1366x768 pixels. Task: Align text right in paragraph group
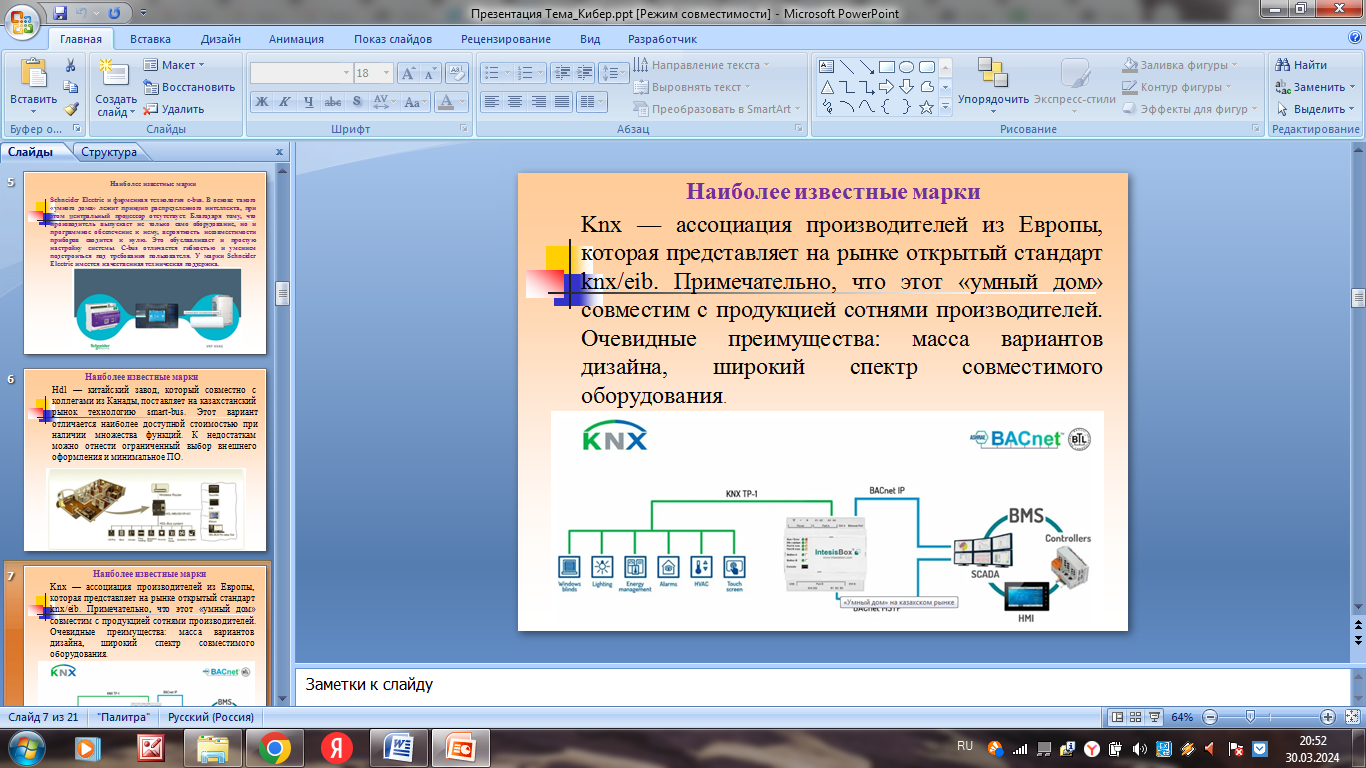click(538, 101)
